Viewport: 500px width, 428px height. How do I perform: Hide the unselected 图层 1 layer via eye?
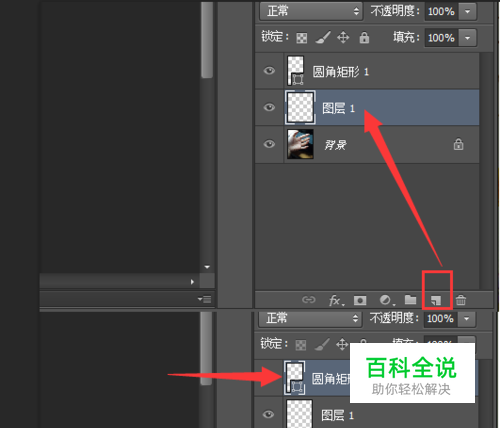[268, 414]
